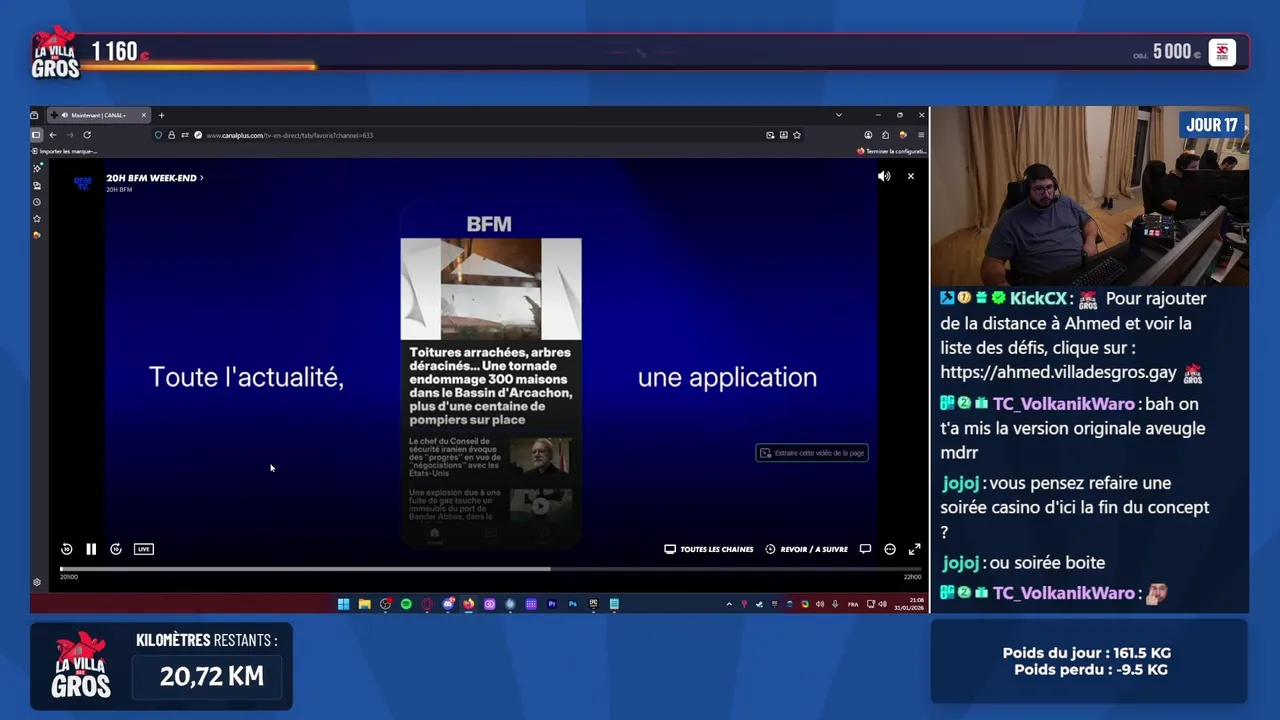Open the tray volume flyout
Viewport: 1280px width, 720px height.
882,604
